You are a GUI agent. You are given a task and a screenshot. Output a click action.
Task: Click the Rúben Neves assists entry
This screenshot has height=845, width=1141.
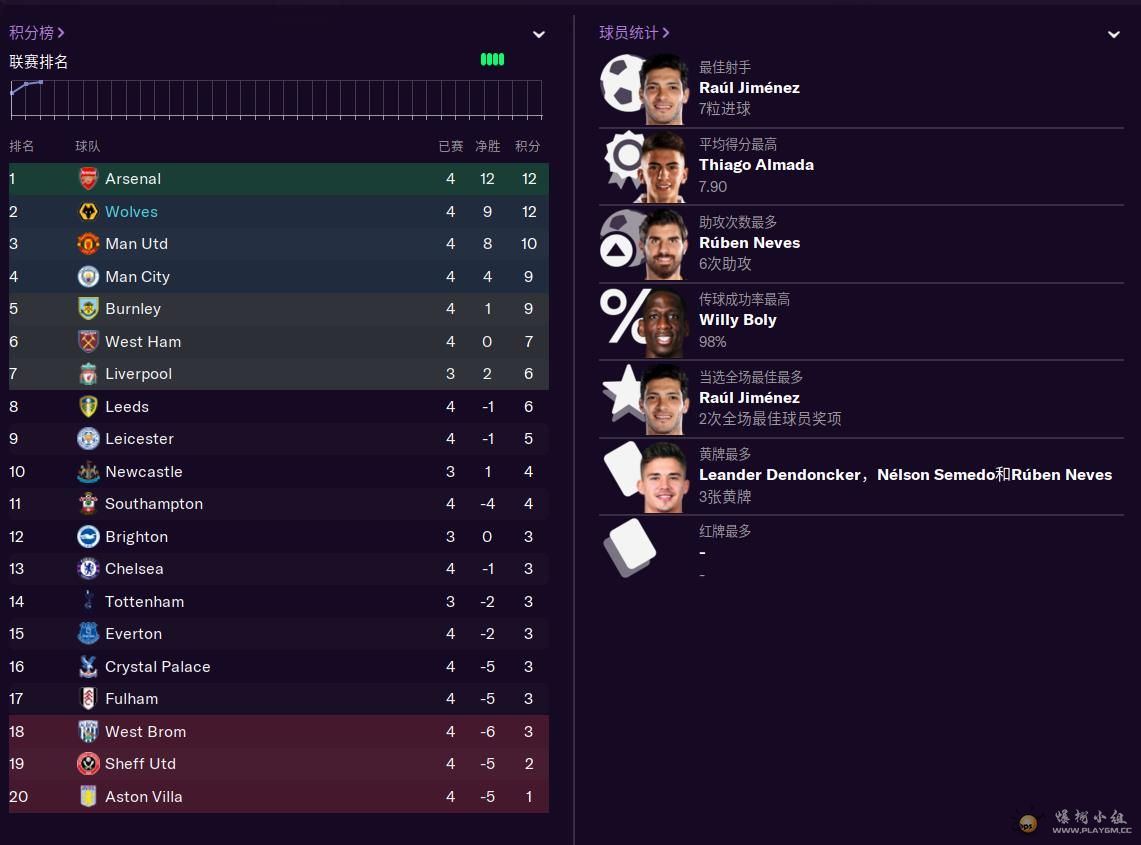750,242
